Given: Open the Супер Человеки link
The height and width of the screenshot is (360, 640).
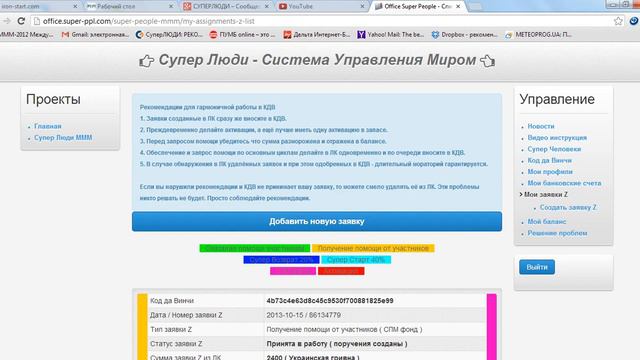Looking at the screenshot, I should pyautogui.click(x=554, y=149).
